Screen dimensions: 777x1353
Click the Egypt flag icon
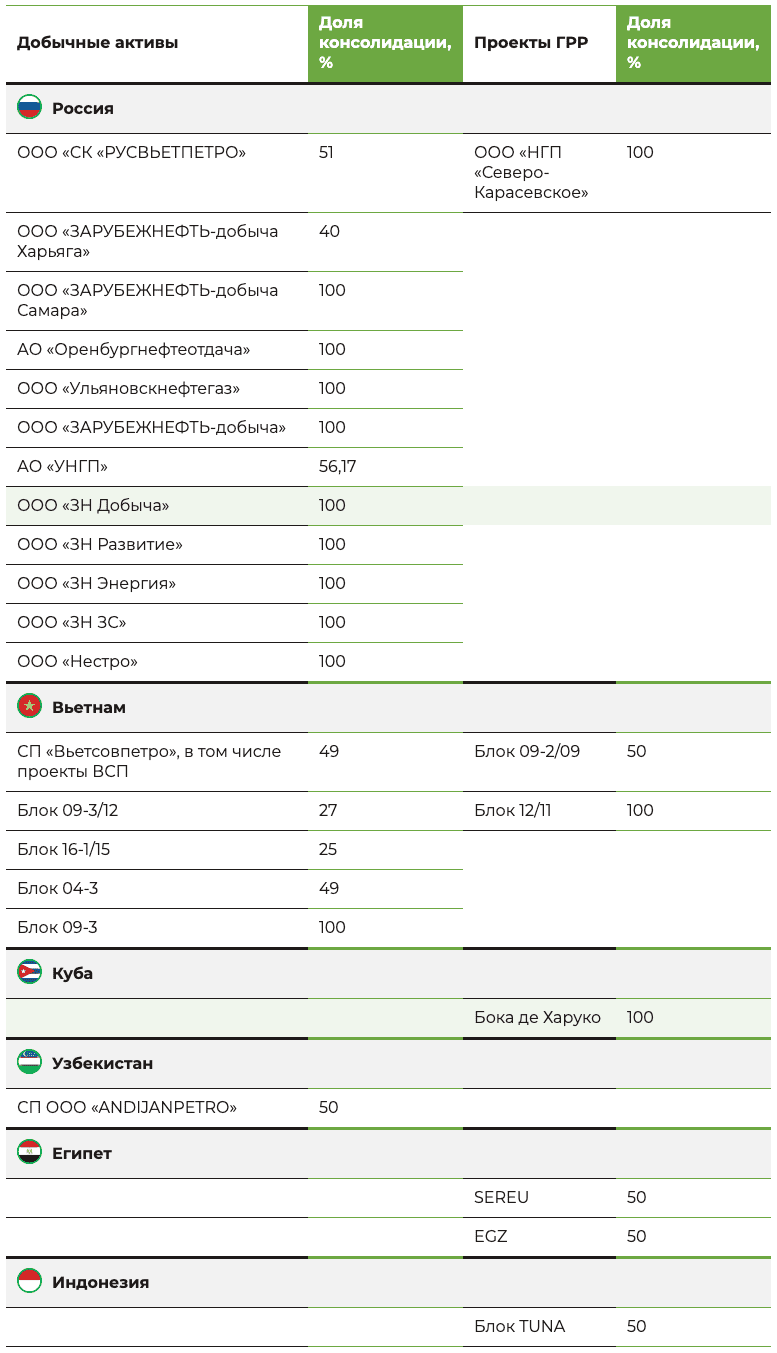pos(29,1153)
